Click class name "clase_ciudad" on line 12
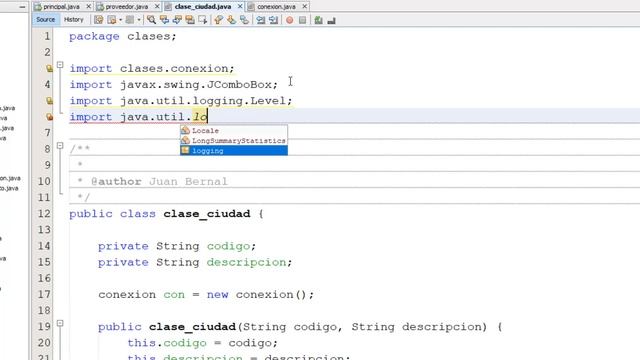 click(x=207, y=214)
